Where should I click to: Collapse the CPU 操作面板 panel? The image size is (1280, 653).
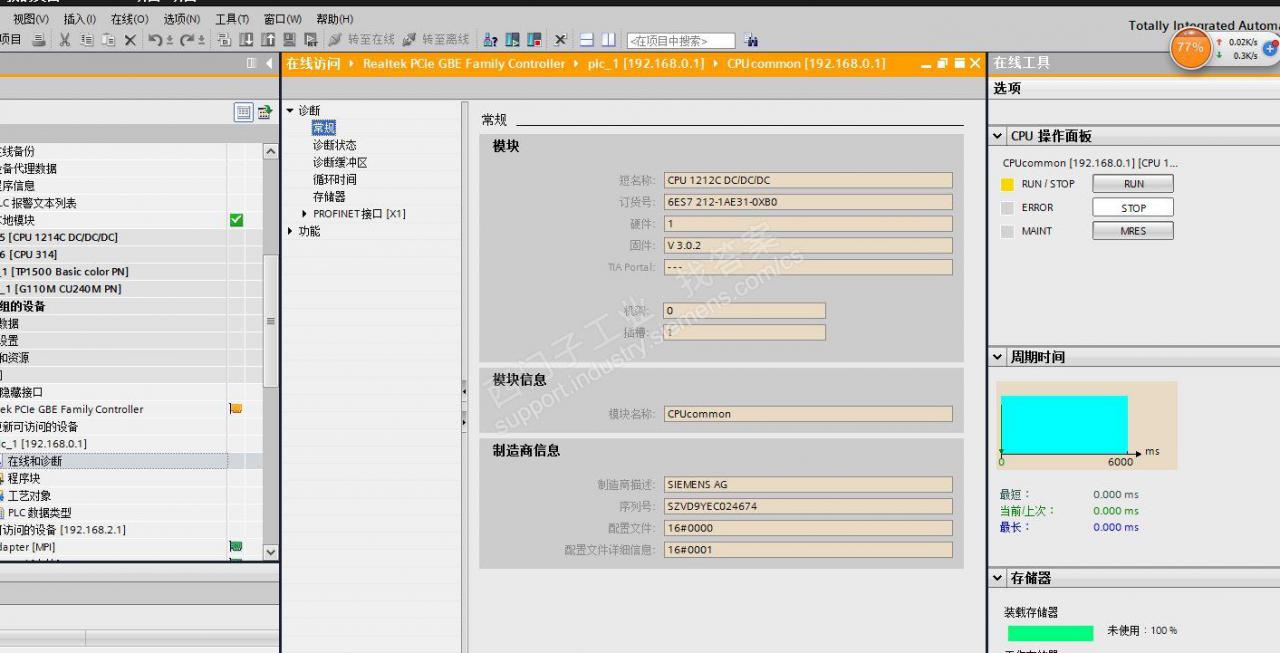click(997, 135)
